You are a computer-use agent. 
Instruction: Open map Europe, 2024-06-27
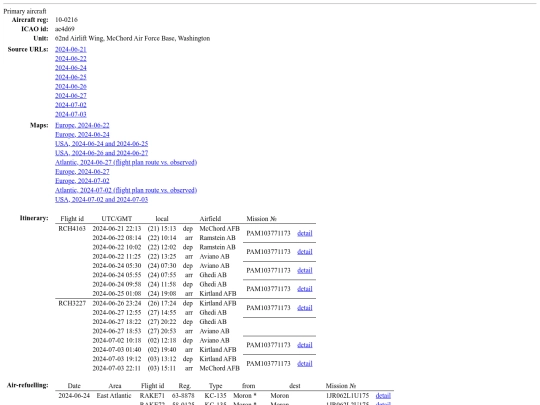coord(82,172)
